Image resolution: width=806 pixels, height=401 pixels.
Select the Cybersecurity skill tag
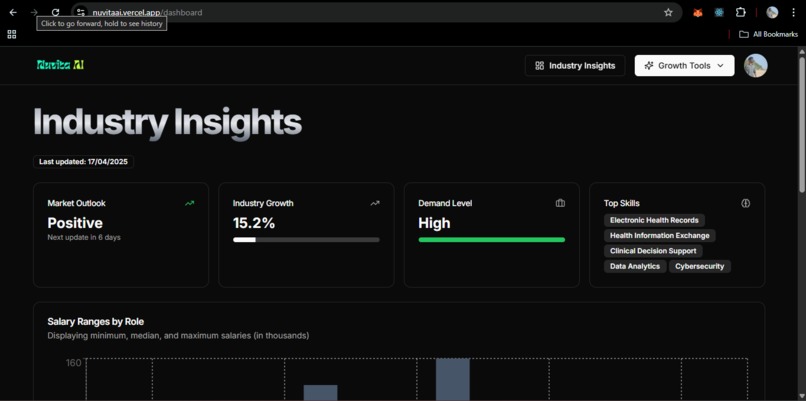point(700,266)
